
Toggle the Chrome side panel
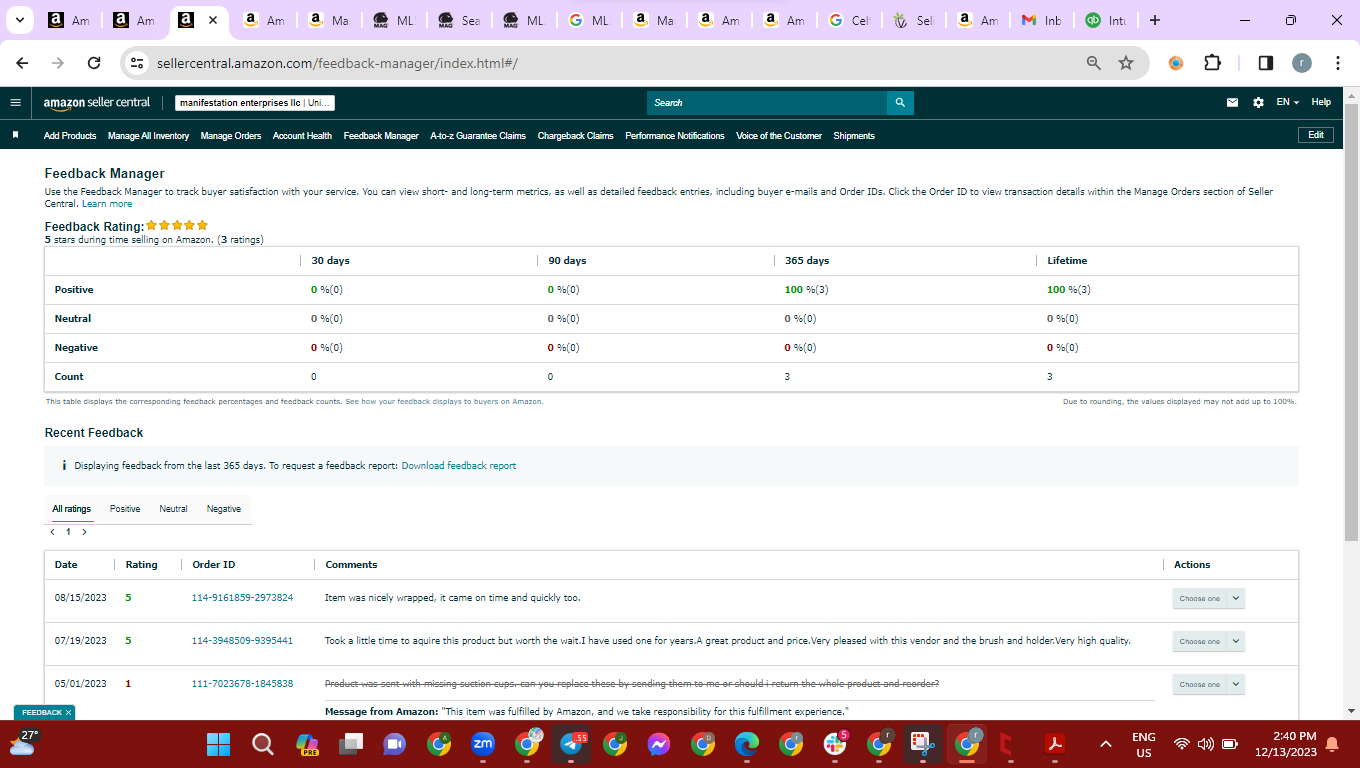point(1265,63)
